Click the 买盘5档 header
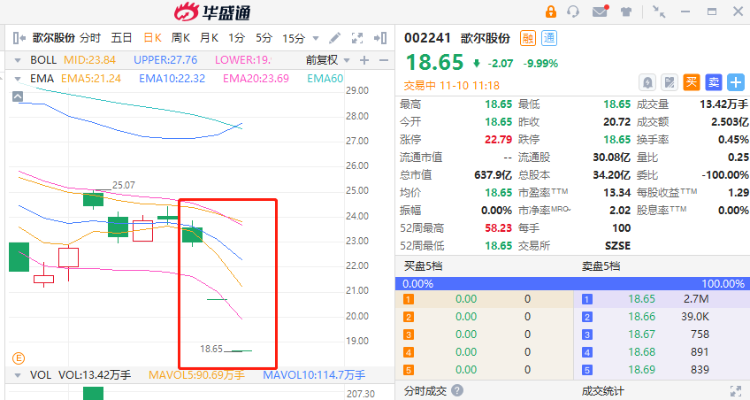 click(423, 266)
